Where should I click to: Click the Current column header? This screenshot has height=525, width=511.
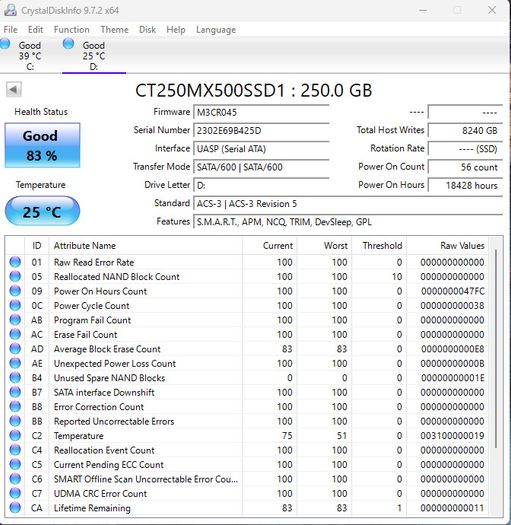[269, 245]
